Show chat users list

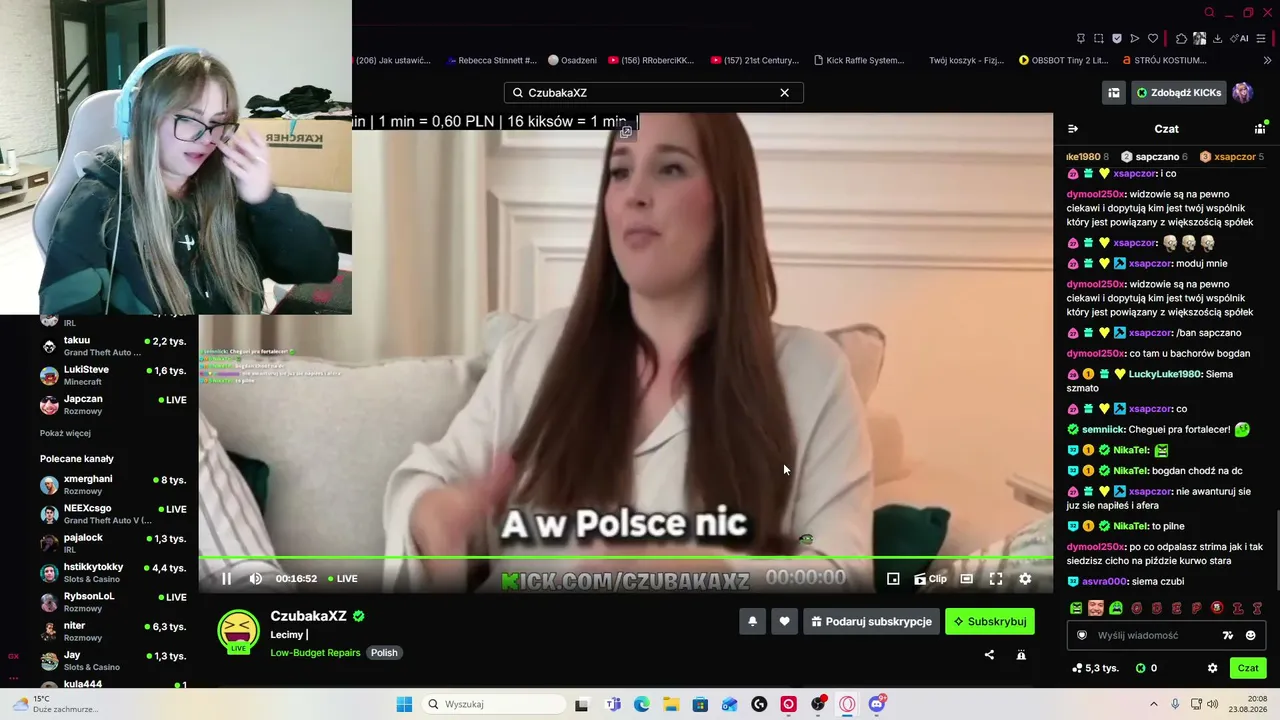1260,129
